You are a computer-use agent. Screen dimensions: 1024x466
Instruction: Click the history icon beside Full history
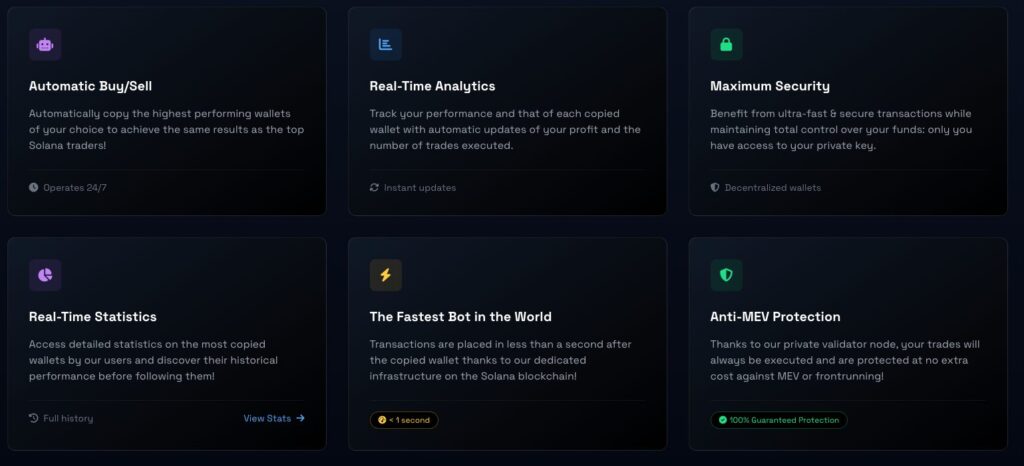click(x=33, y=418)
